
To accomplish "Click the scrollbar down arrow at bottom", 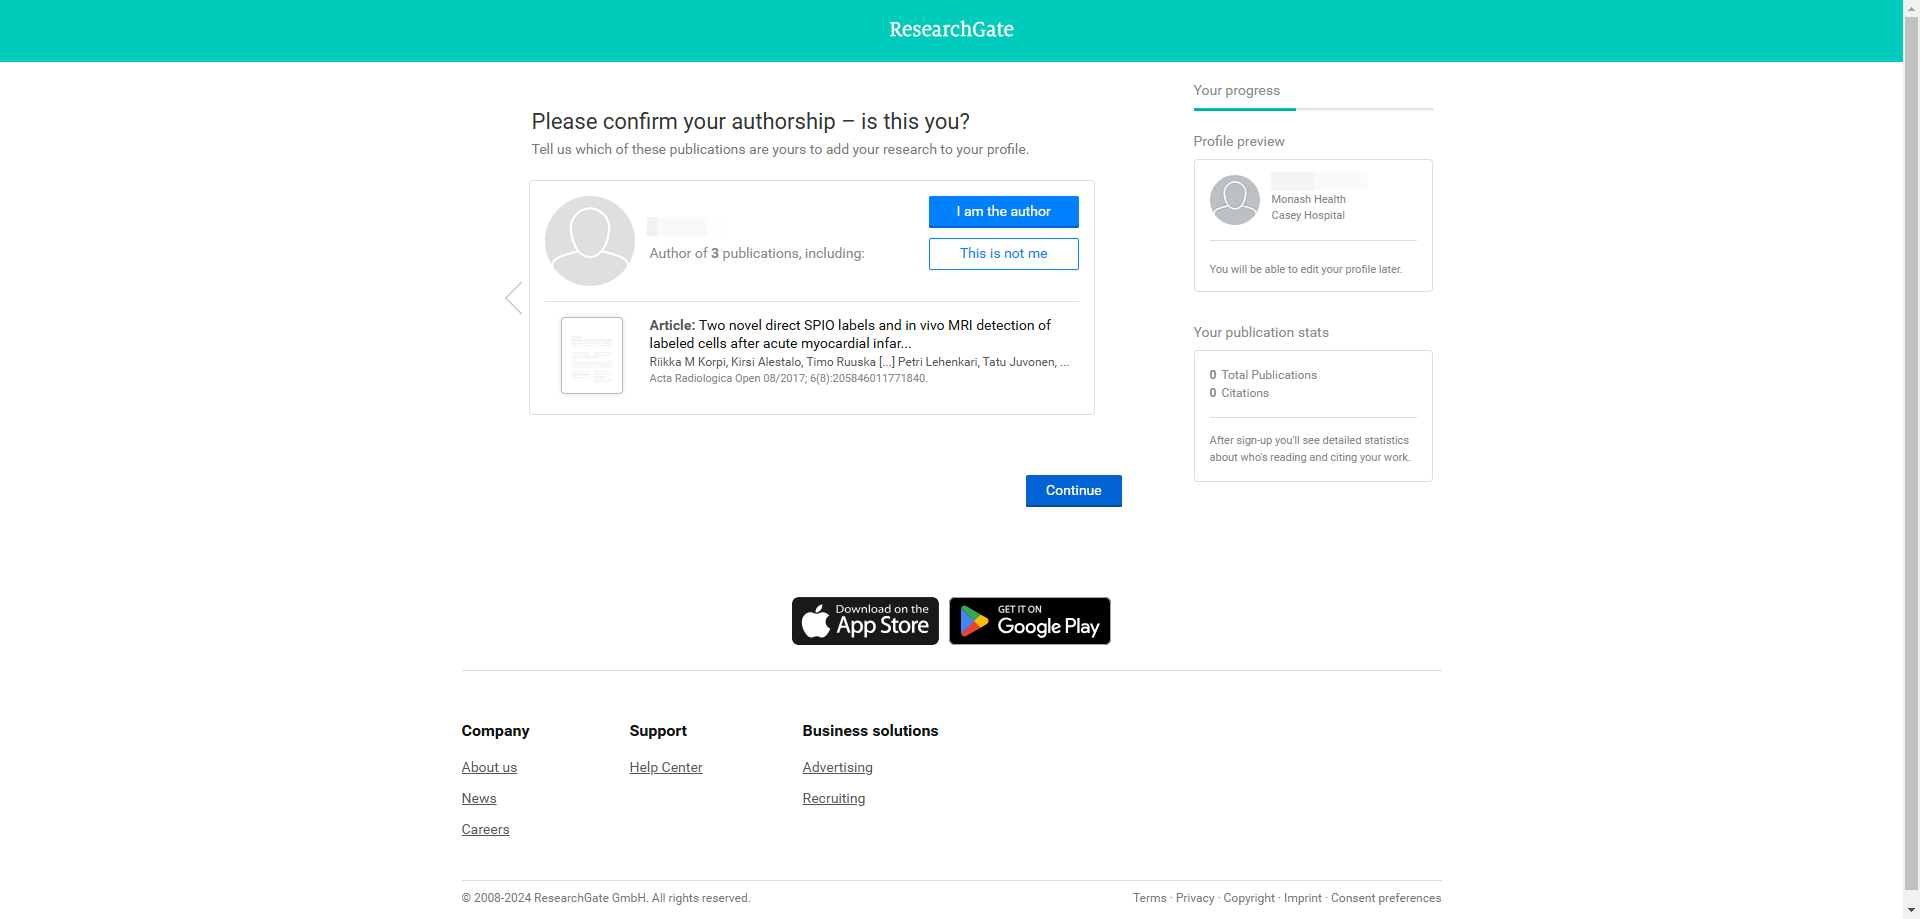I will point(1911,910).
